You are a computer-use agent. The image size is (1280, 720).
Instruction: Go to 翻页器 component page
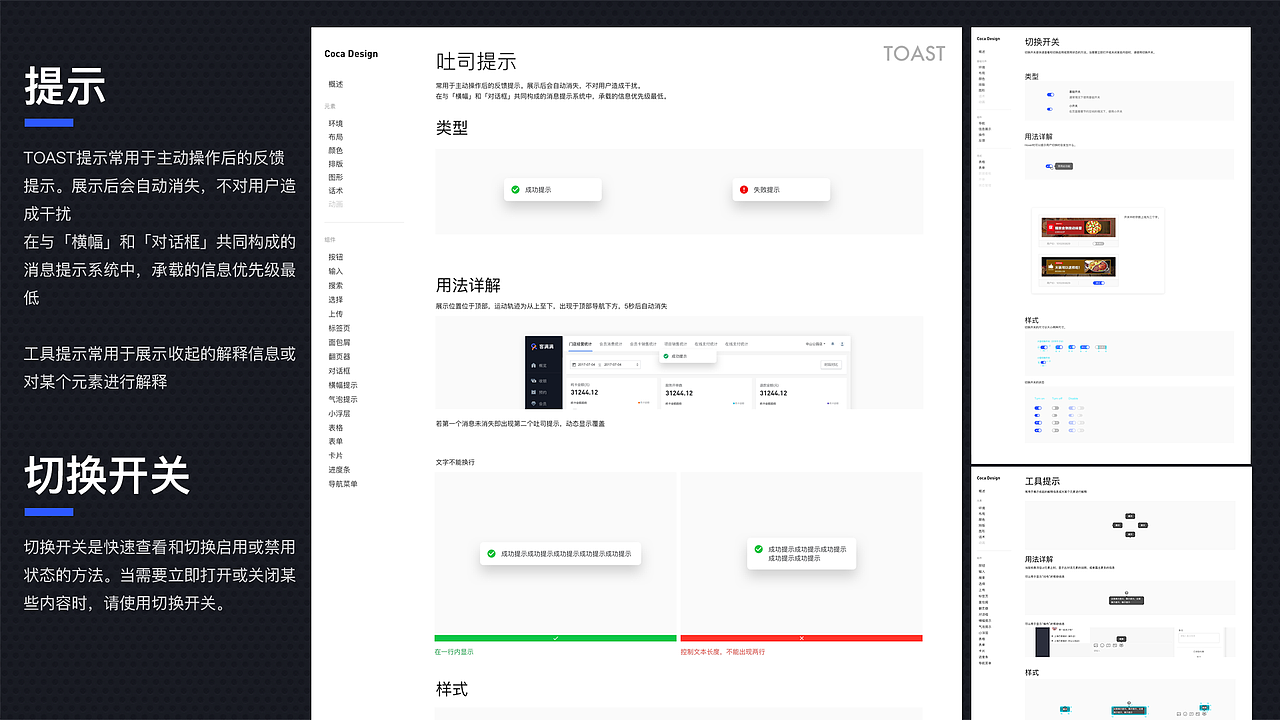[339, 356]
